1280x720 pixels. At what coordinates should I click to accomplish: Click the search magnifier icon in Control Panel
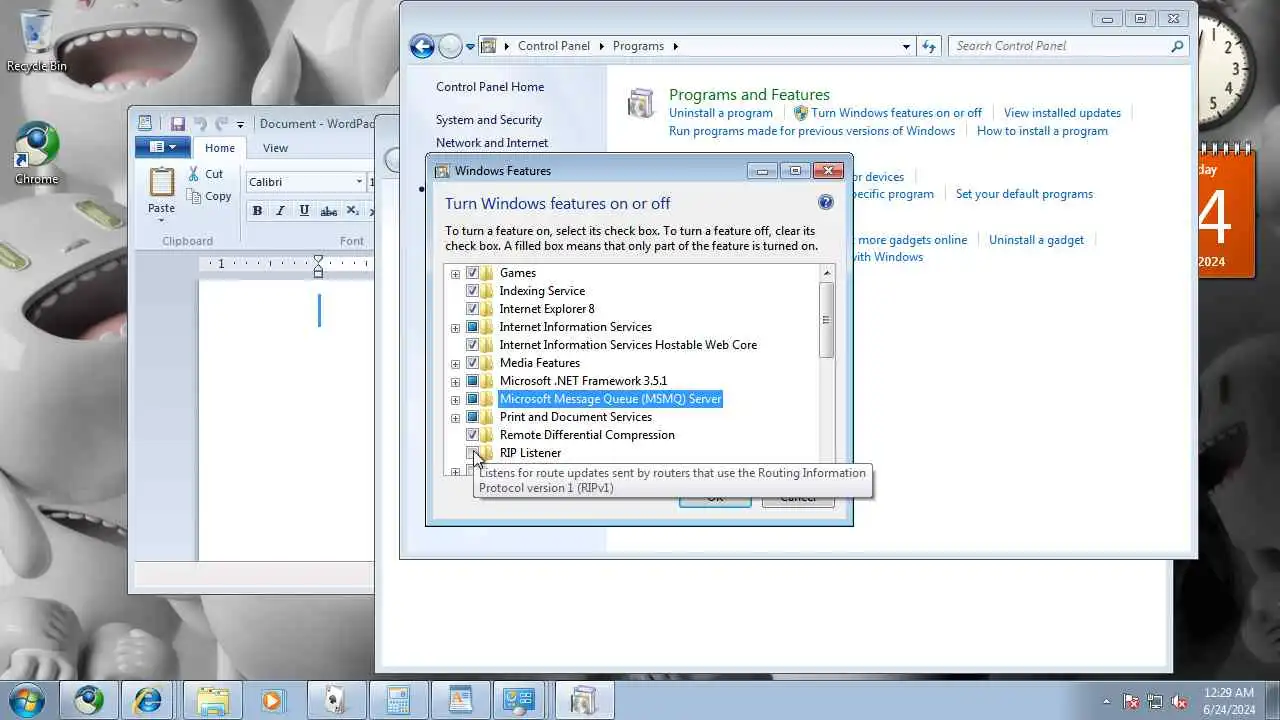[x=1177, y=46]
